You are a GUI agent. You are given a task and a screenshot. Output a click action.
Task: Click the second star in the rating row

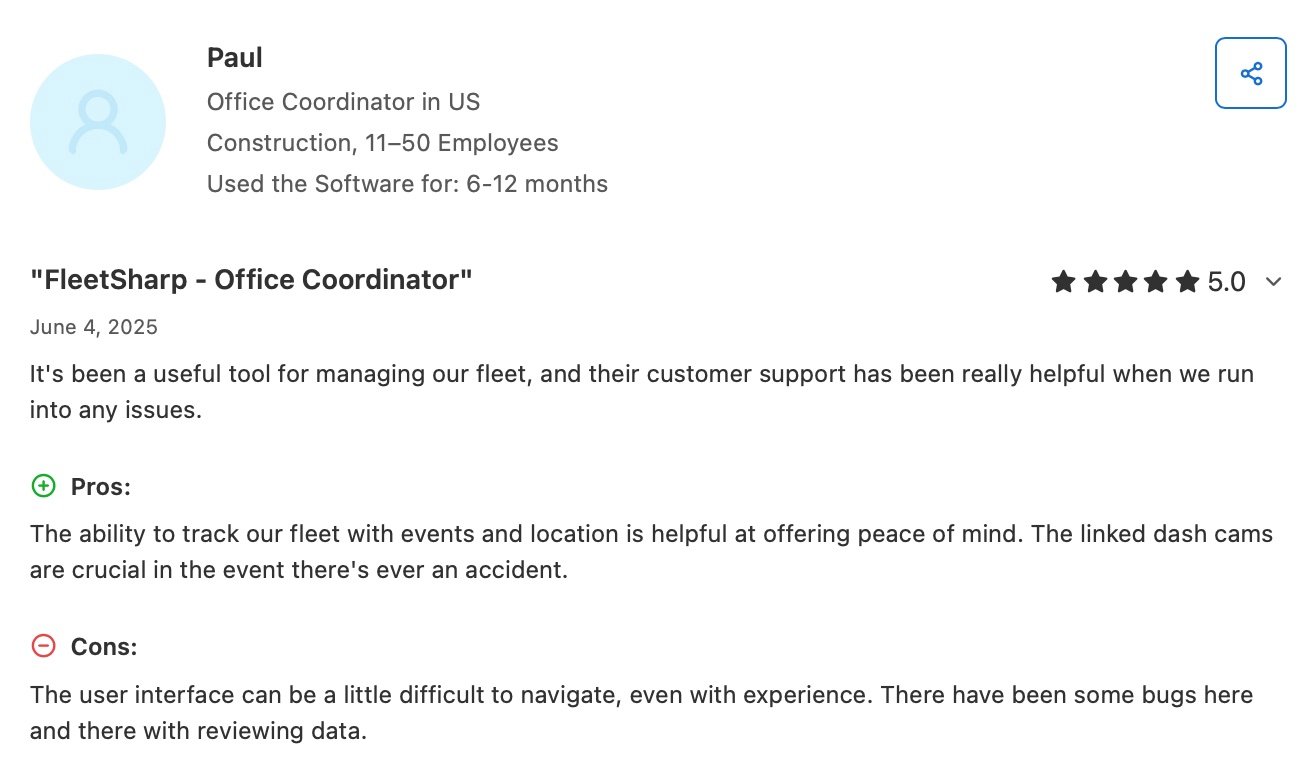tap(1094, 282)
